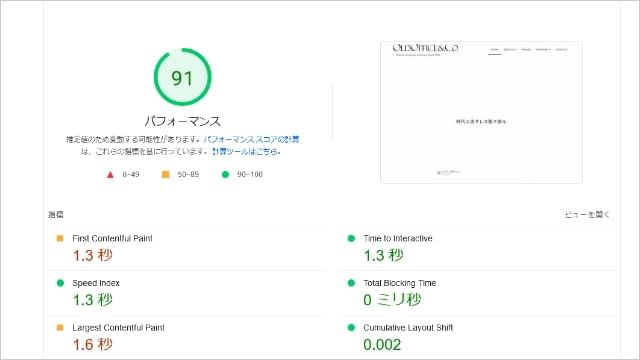Viewport: 640px width, 360px height.
Task: Select the Total Blocking Time label
Action: (x=400, y=283)
